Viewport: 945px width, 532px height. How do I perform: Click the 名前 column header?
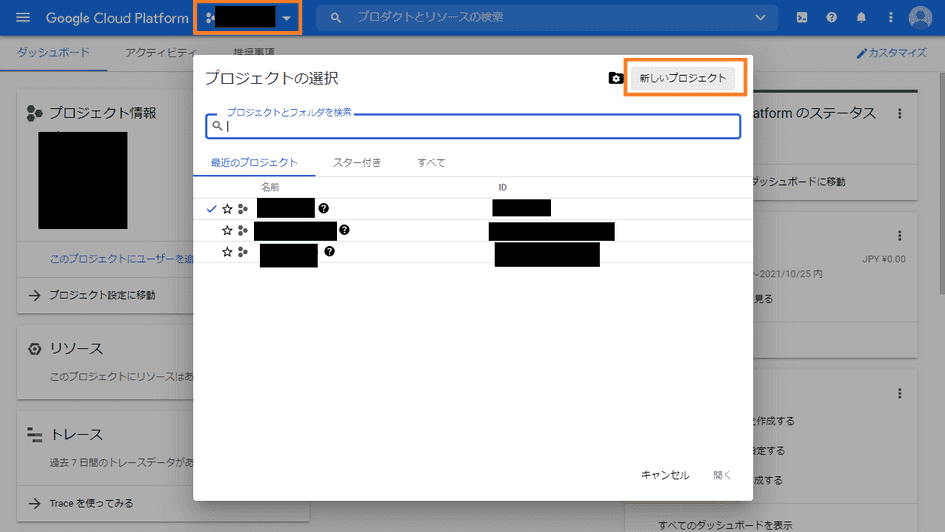click(x=270, y=187)
